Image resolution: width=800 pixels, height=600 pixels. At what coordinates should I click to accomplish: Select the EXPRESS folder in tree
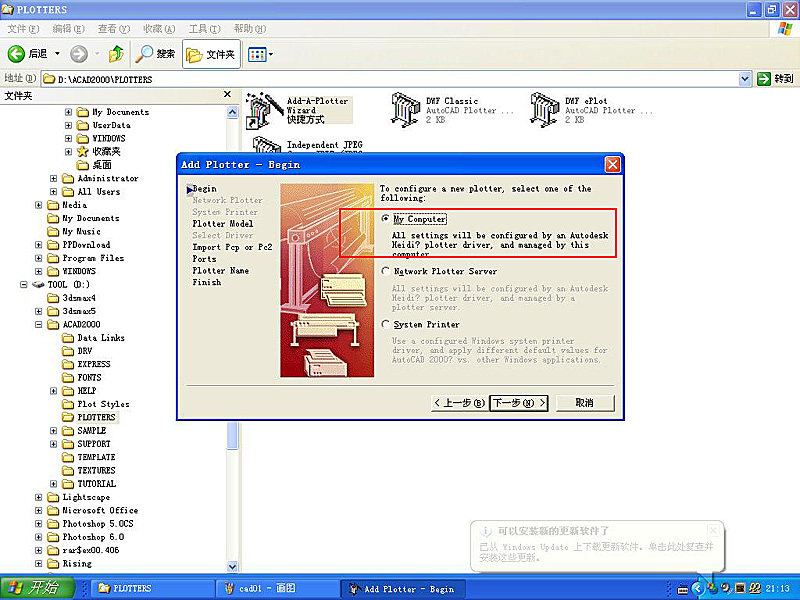87,364
